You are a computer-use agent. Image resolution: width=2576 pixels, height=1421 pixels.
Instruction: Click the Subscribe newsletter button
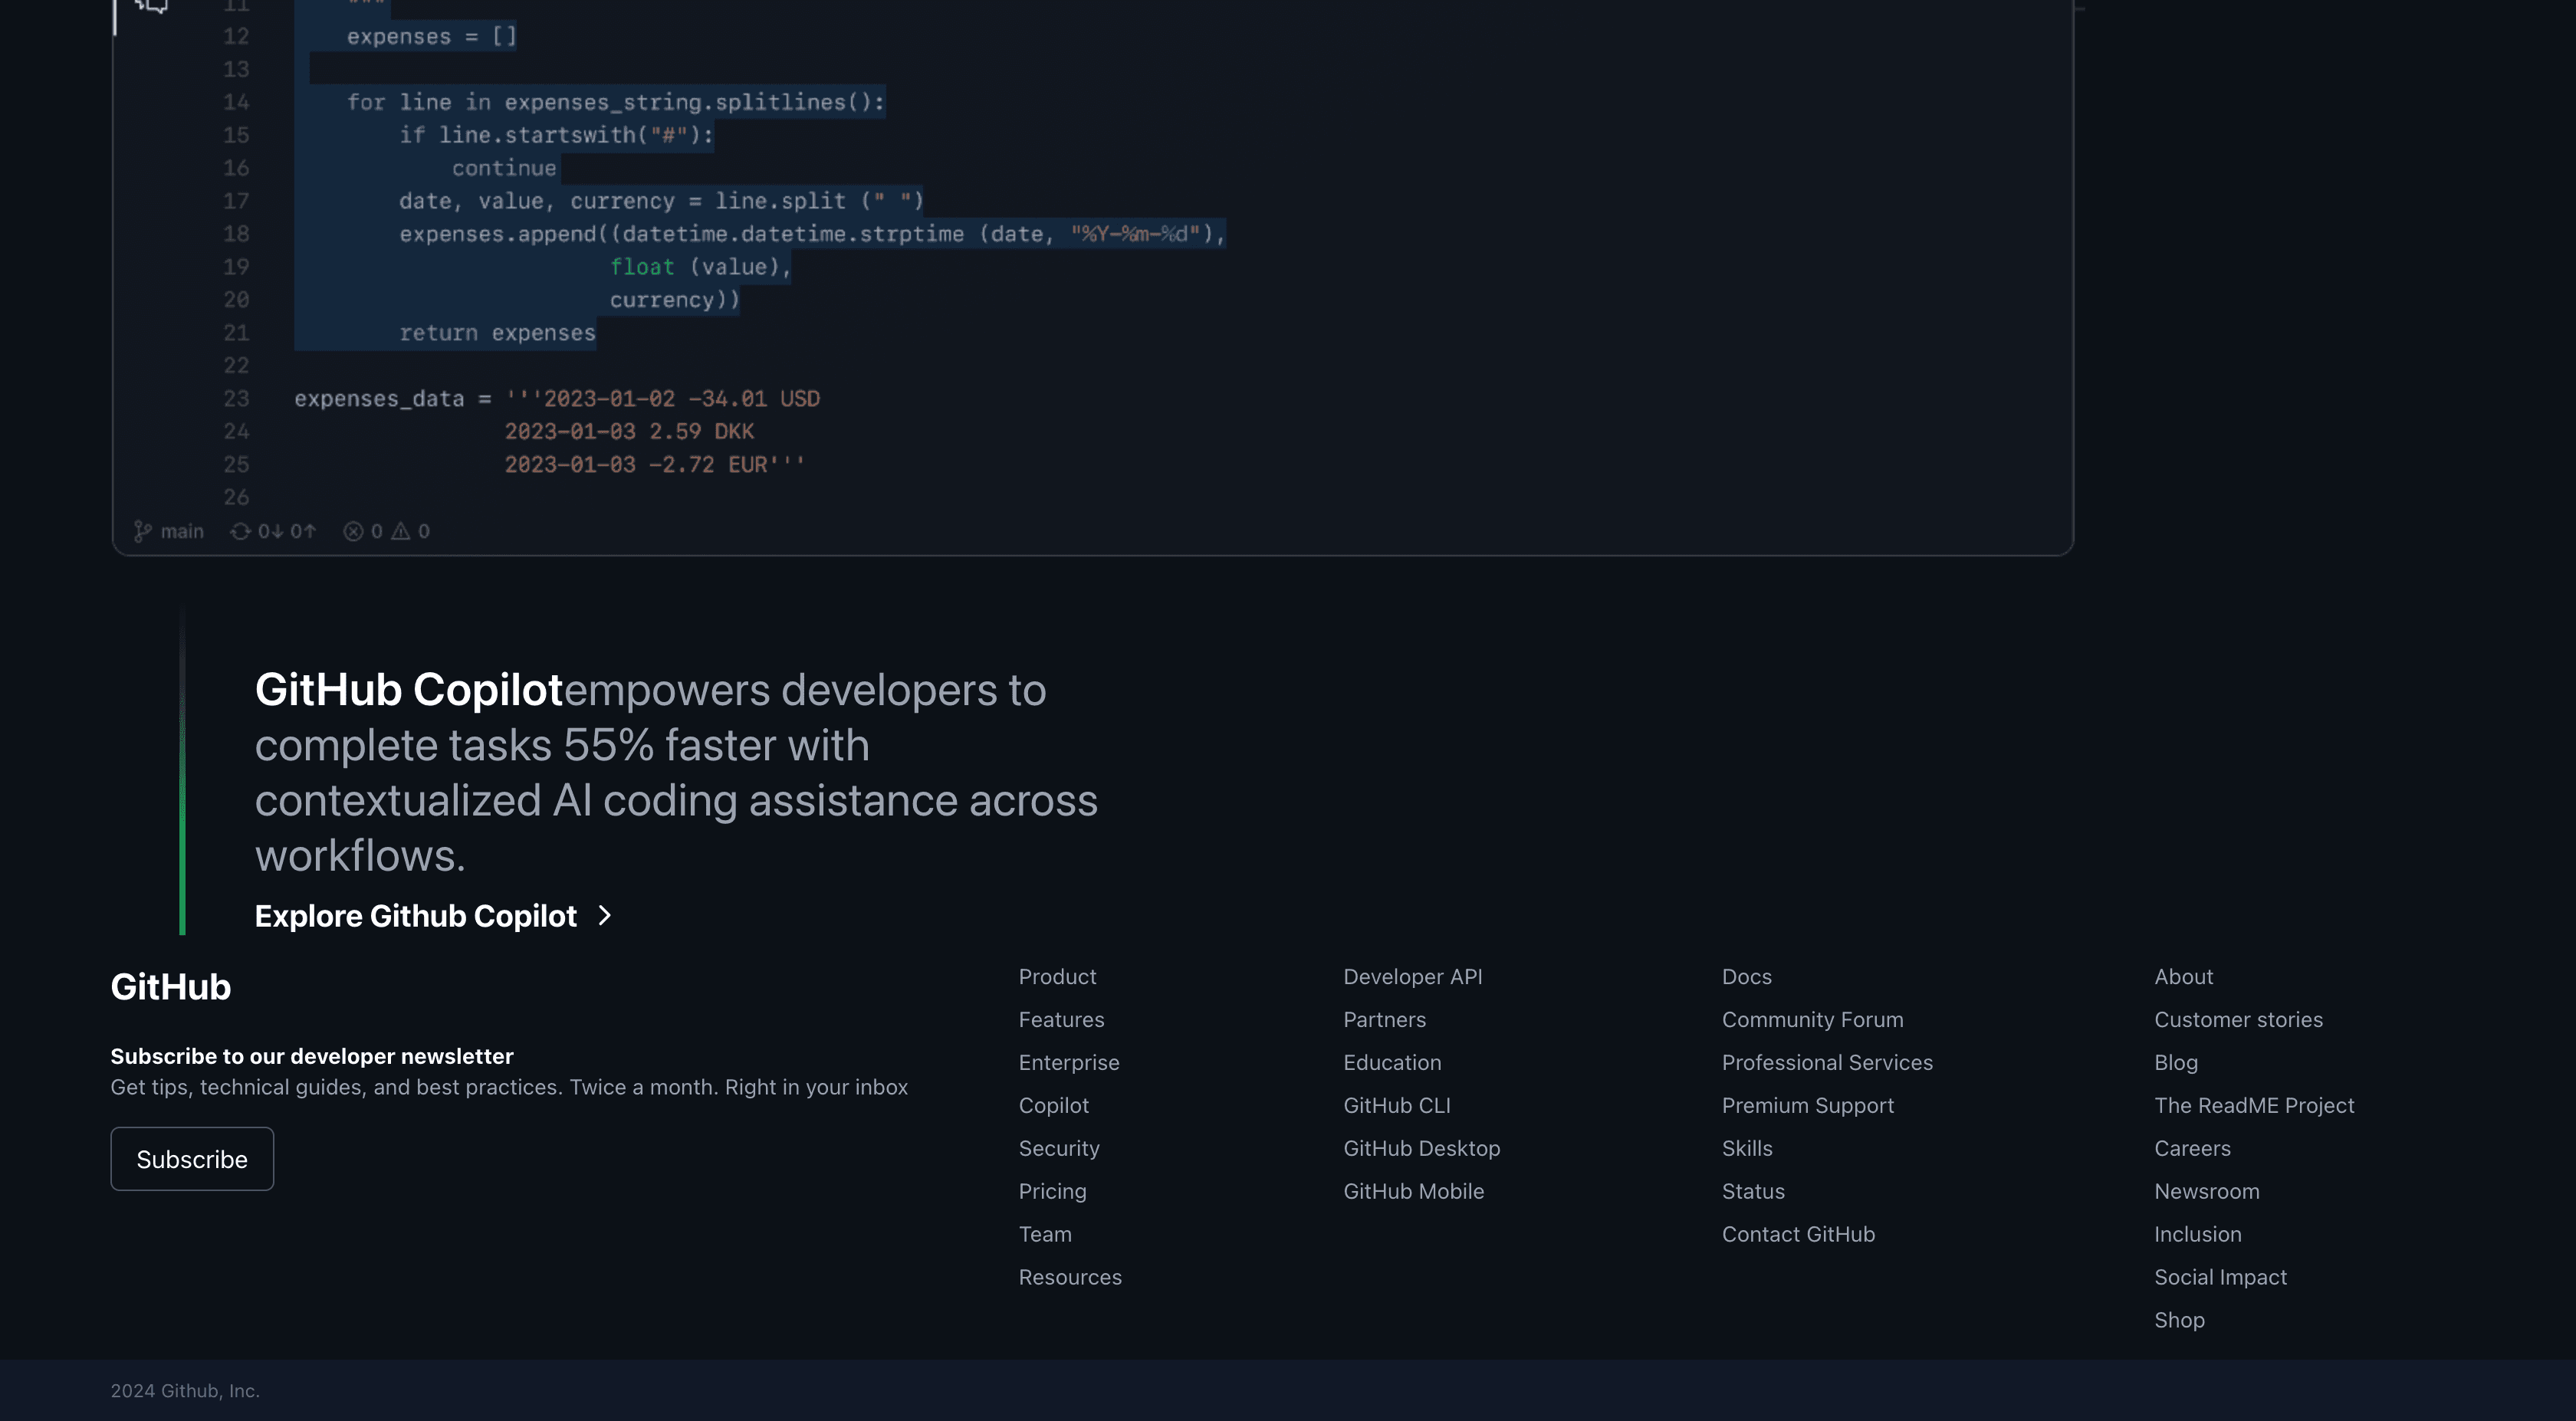[192, 1159]
